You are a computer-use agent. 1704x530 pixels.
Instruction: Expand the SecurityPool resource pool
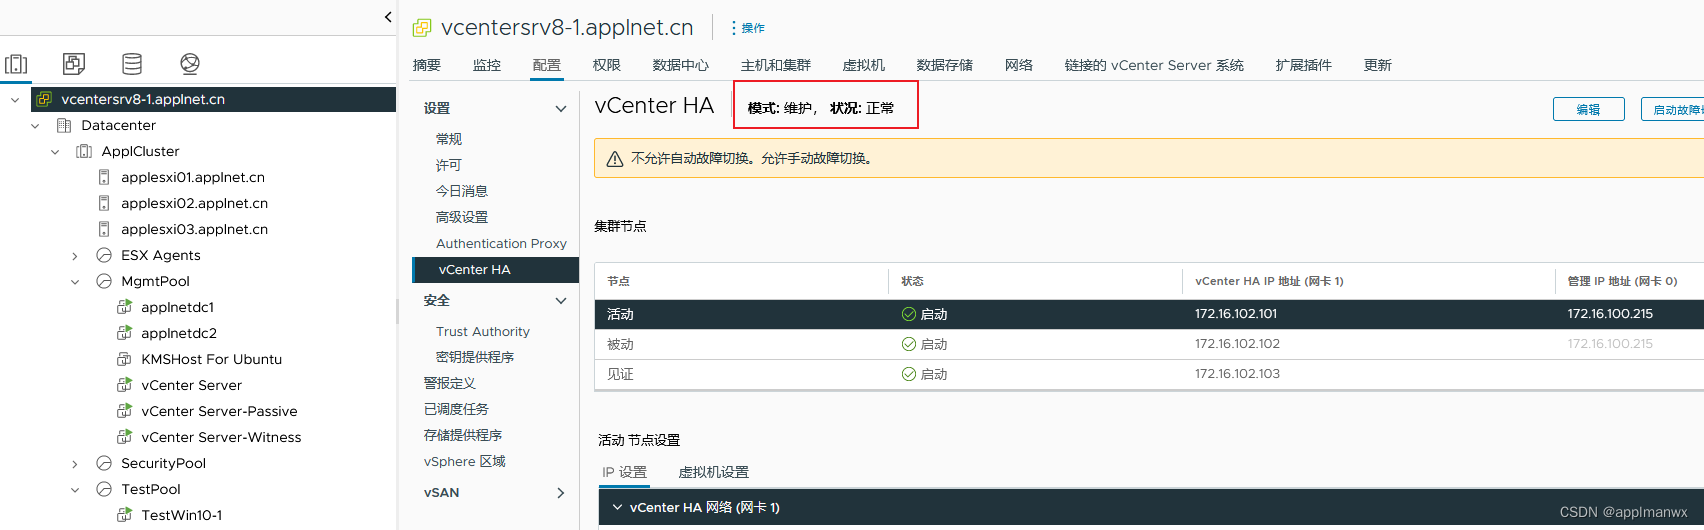[x=75, y=464]
